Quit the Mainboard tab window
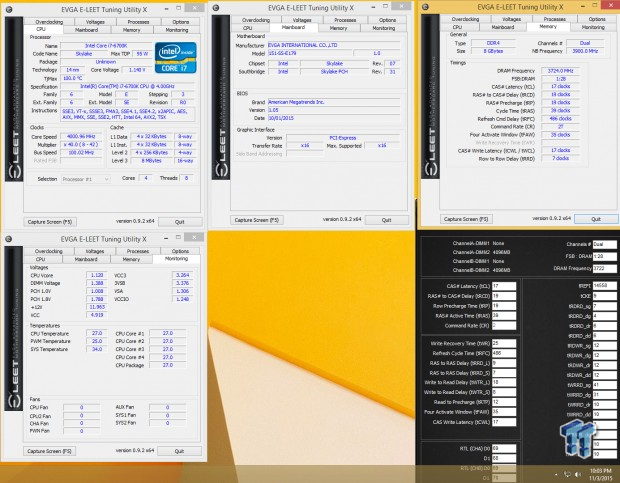The height and width of the screenshot is (483, 620). pos(387,220)
